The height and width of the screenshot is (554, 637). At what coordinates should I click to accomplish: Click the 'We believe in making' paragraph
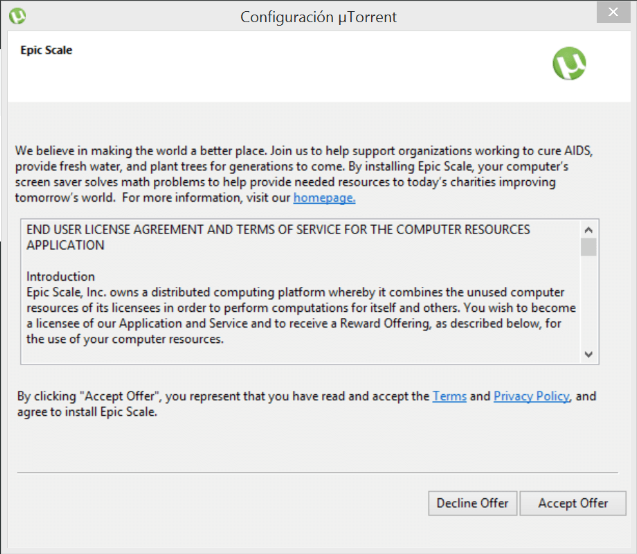[x=304, y=174]
